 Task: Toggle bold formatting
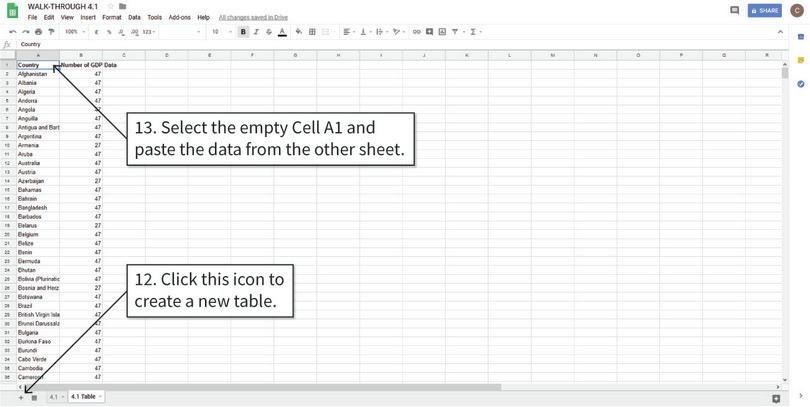pos(243,32)
